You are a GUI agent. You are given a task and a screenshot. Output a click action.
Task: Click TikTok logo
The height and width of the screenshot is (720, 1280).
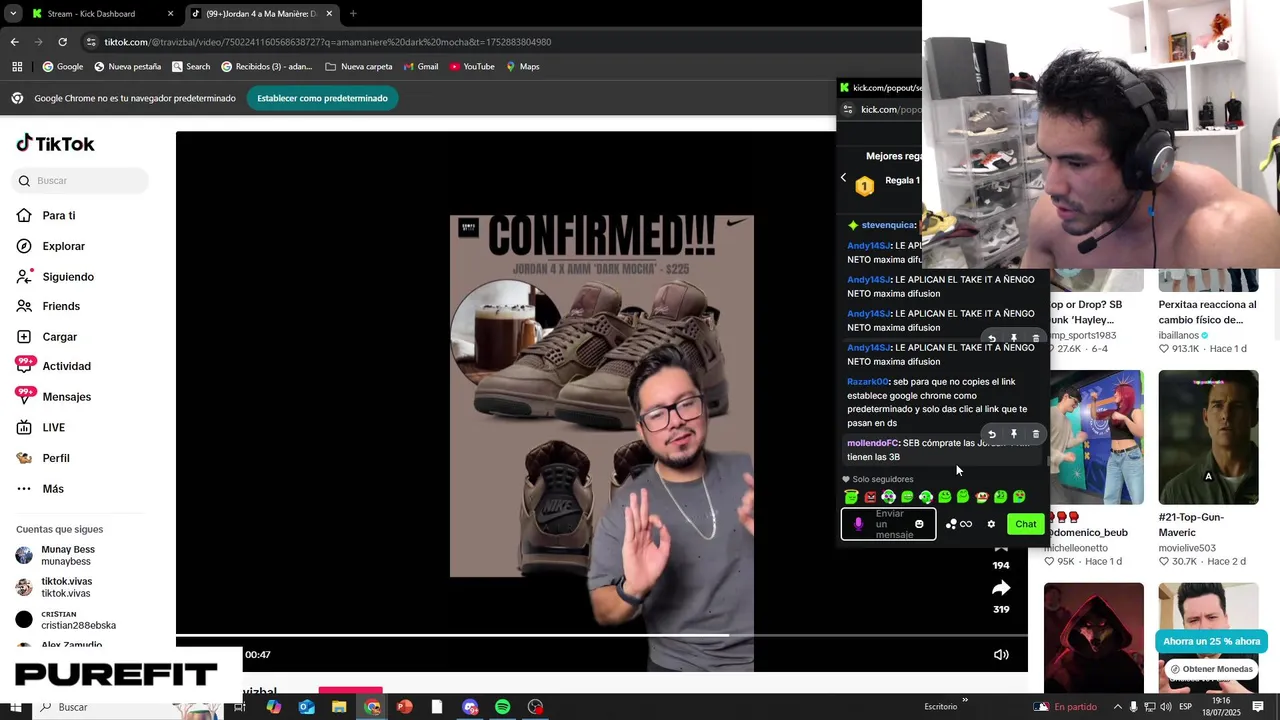pos(55,144)
